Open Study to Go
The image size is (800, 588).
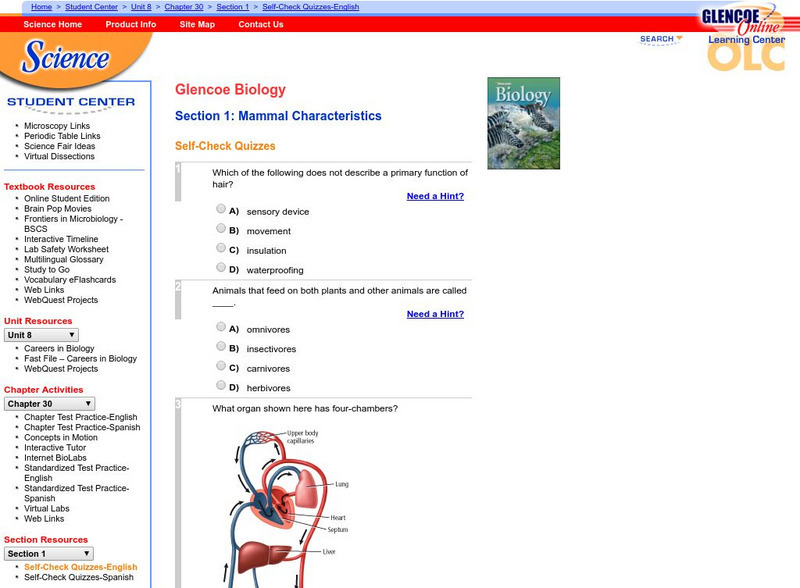(47, 270)
